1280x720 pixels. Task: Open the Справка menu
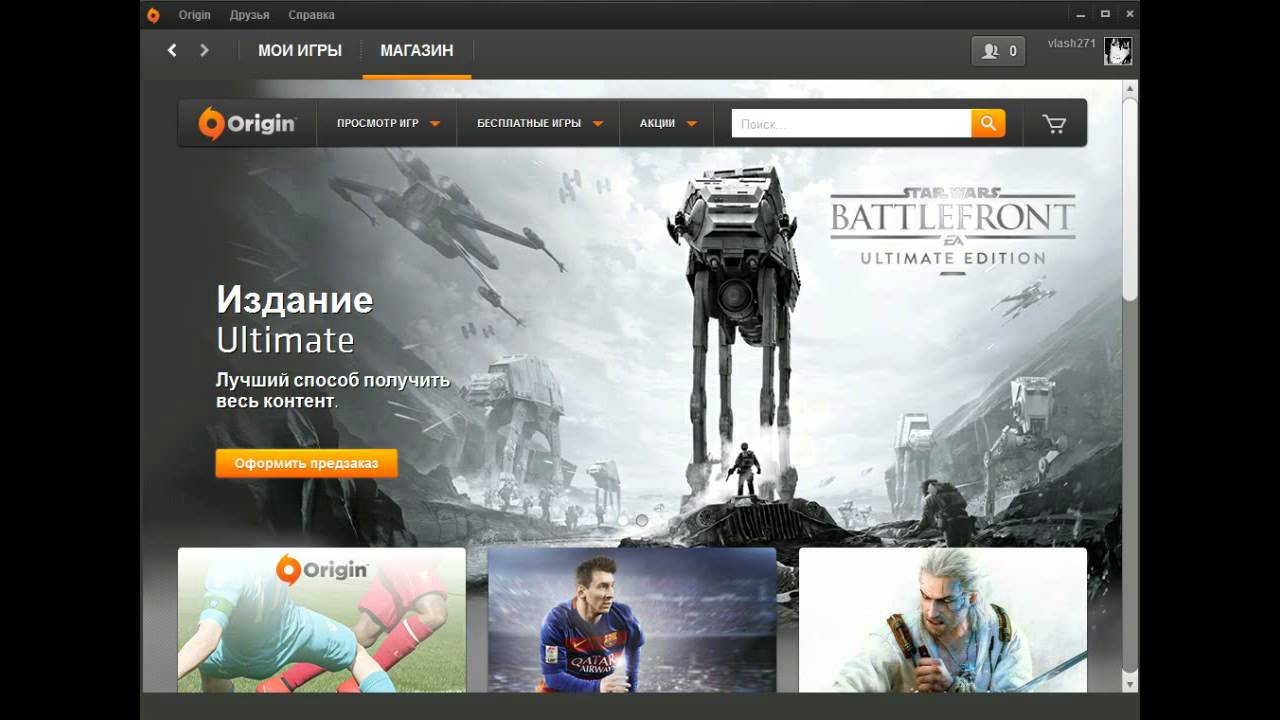311,15
